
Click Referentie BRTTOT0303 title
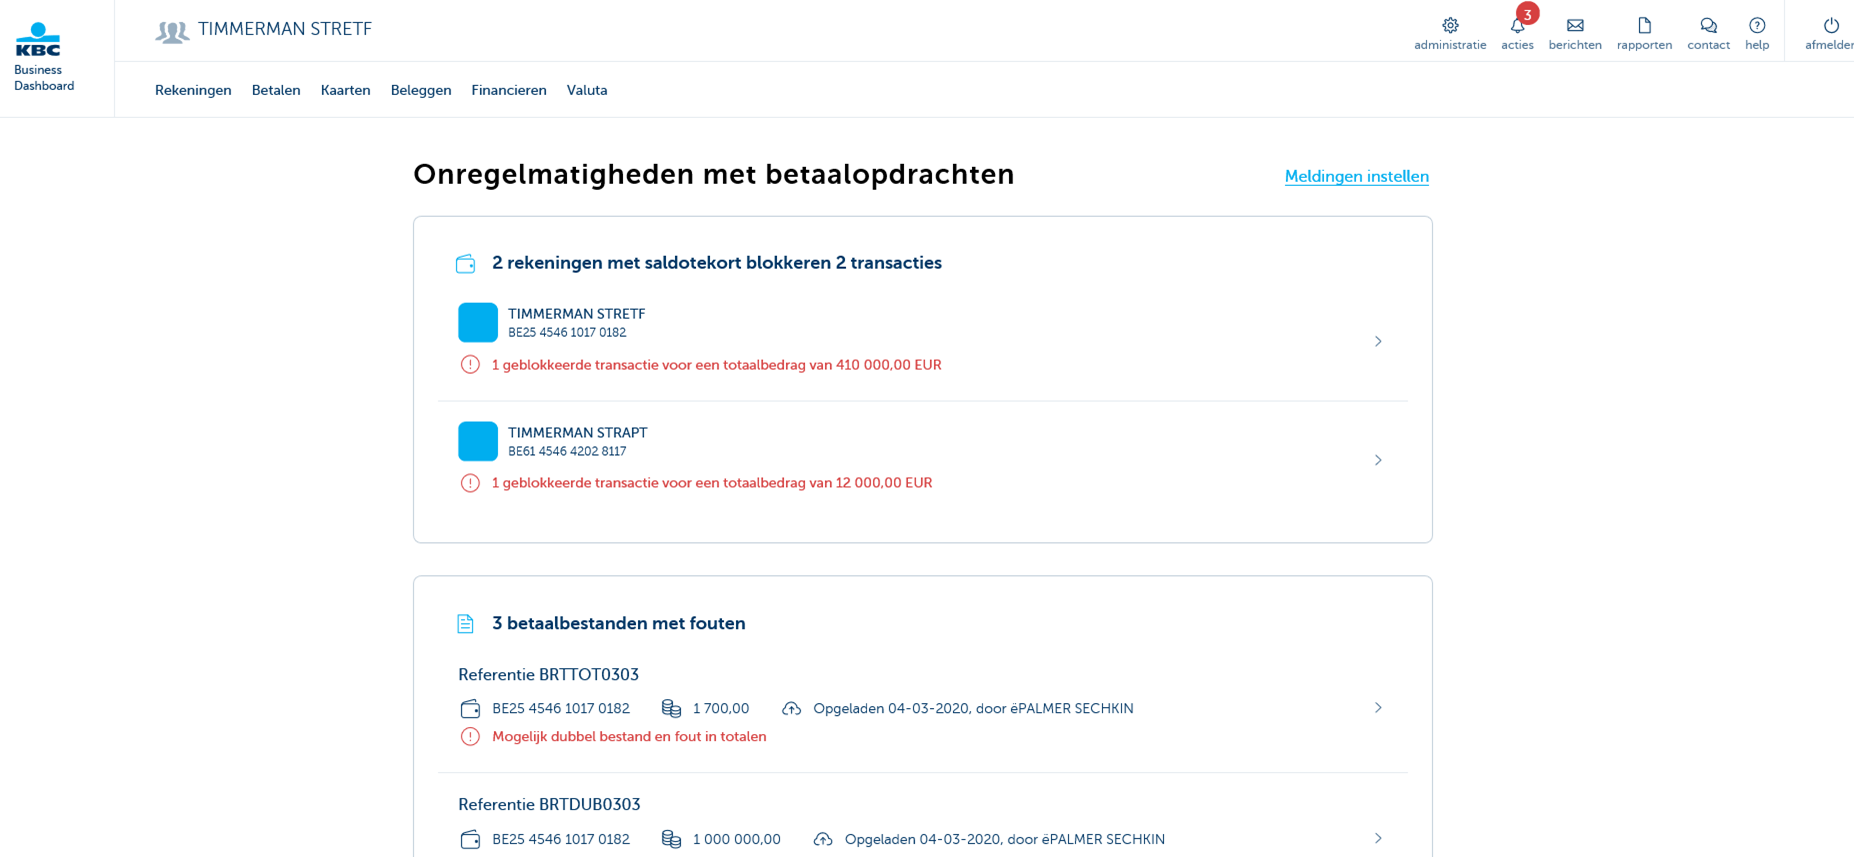[x=548, y=675]
